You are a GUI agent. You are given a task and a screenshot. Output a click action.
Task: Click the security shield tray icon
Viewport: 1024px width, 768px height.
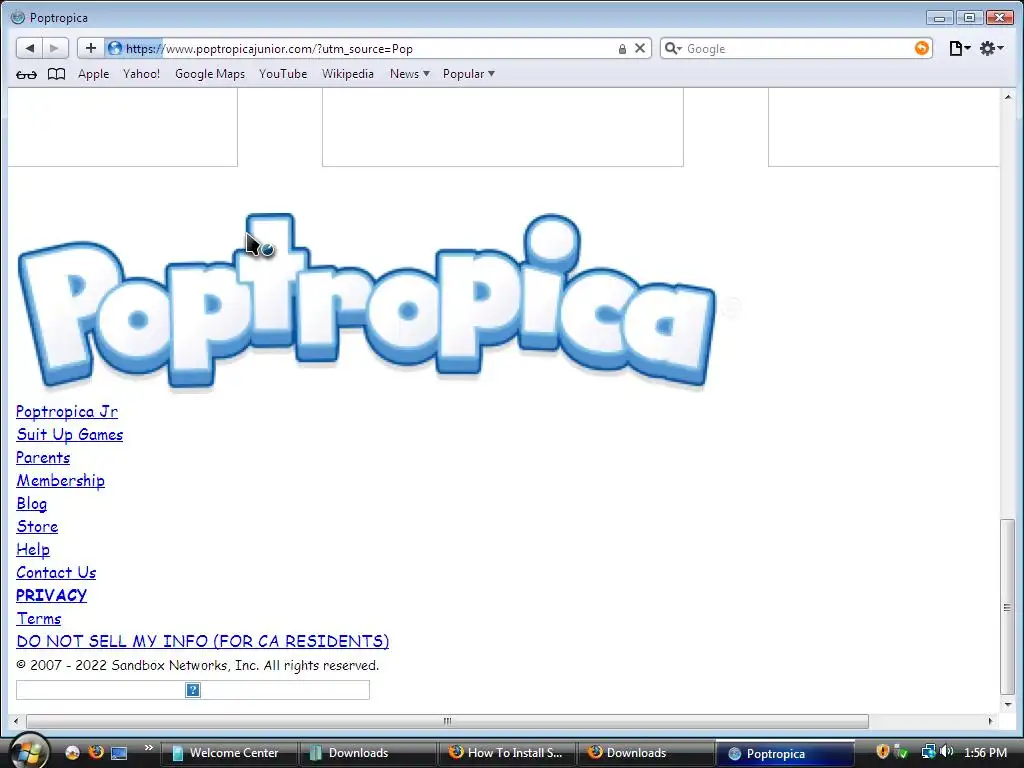(882, 752)
